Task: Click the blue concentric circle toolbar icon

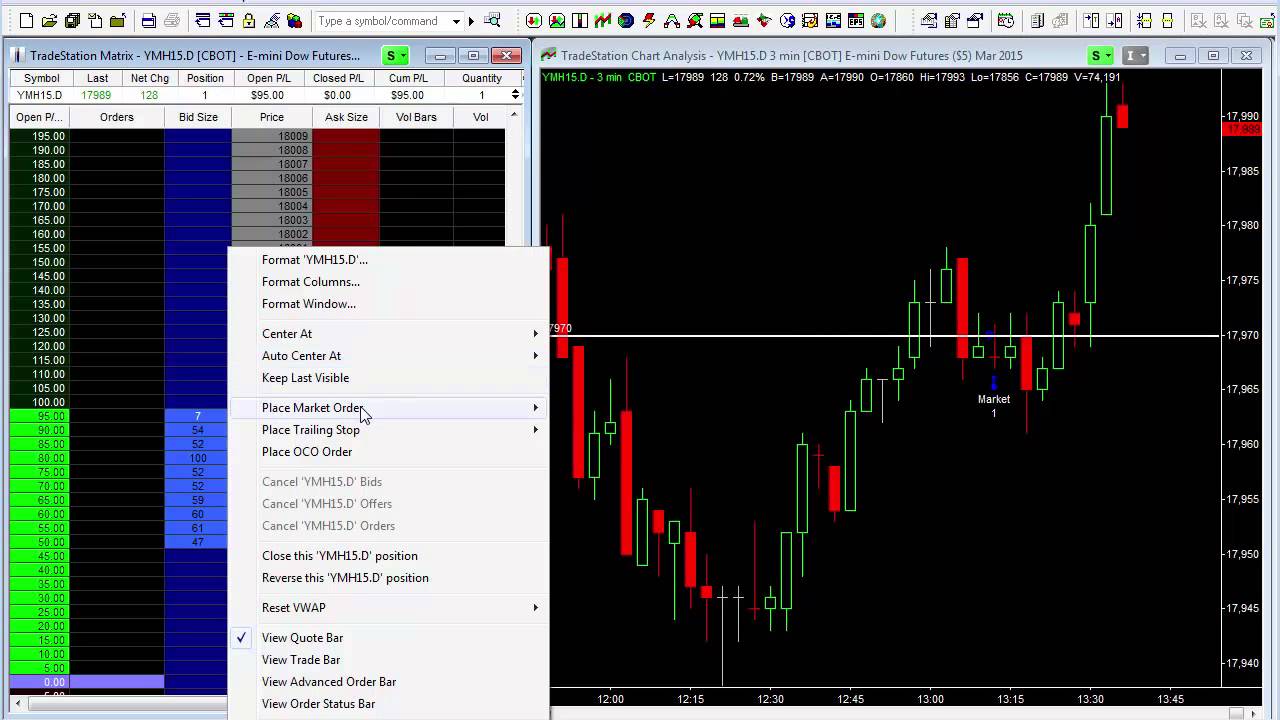Action: pos(626,21)
